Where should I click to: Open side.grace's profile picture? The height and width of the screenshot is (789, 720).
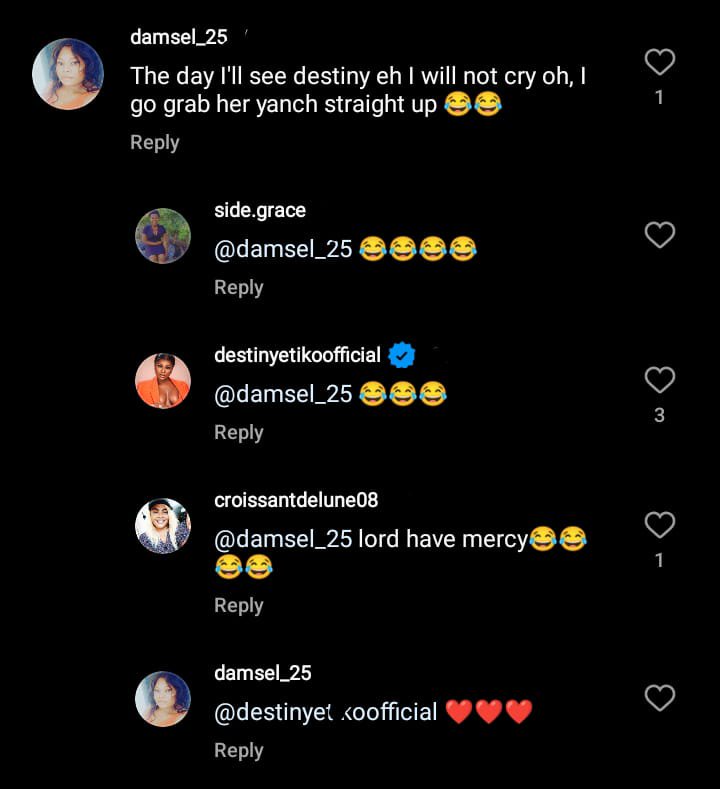tap(163, 236)
